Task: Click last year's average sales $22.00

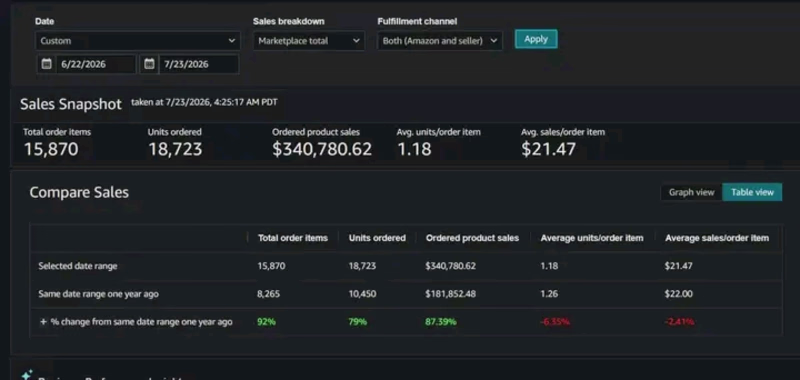Action: tap(679, 294)
